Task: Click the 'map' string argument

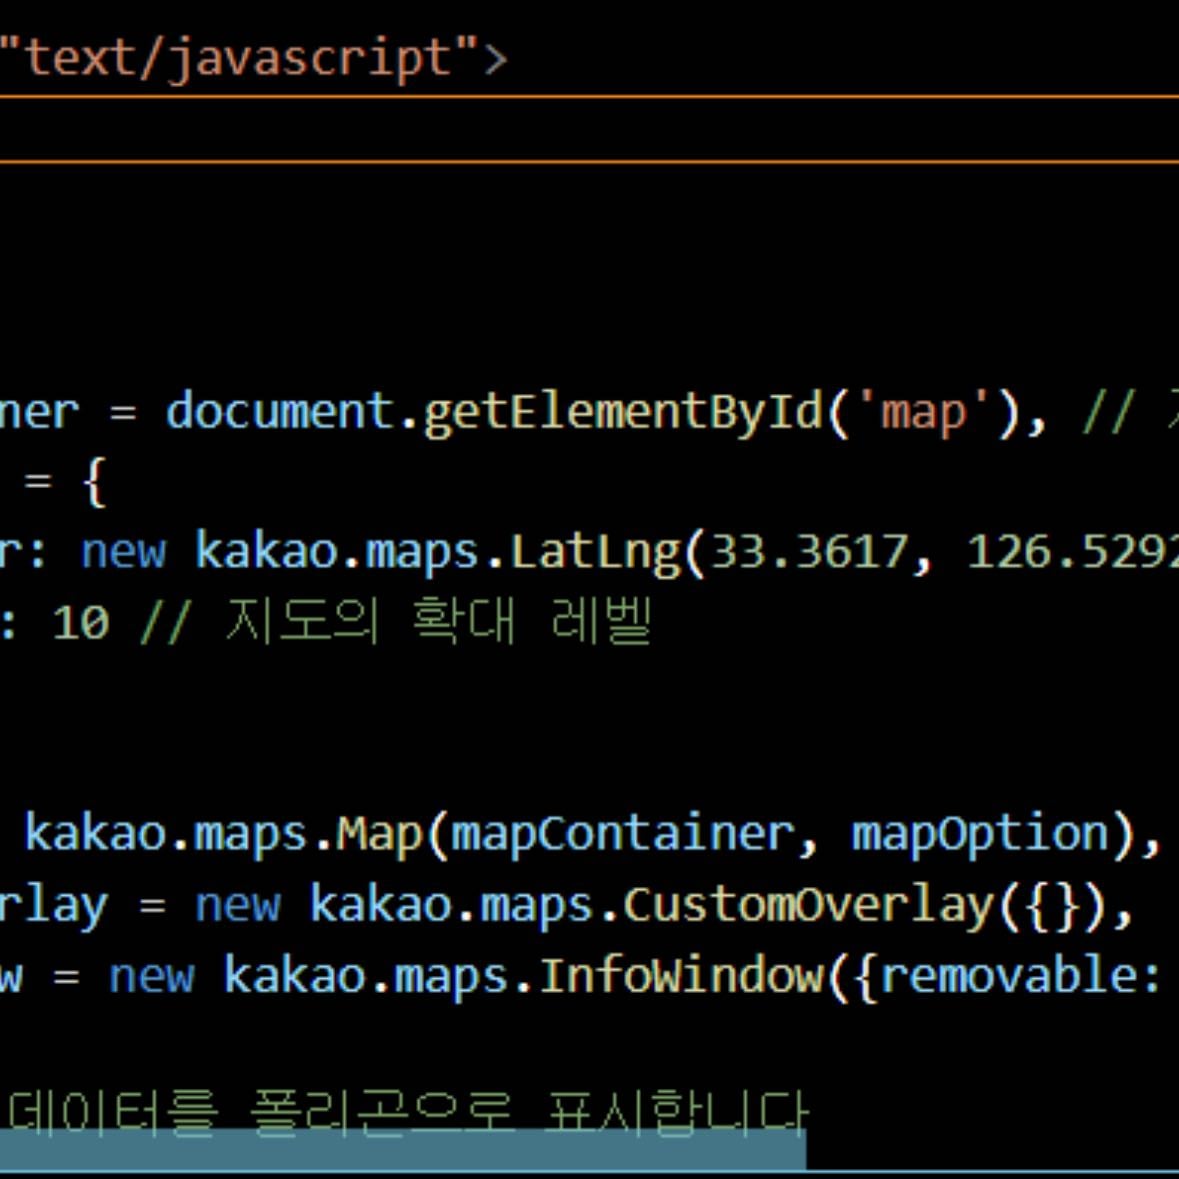Action: [x=923, y=413]
